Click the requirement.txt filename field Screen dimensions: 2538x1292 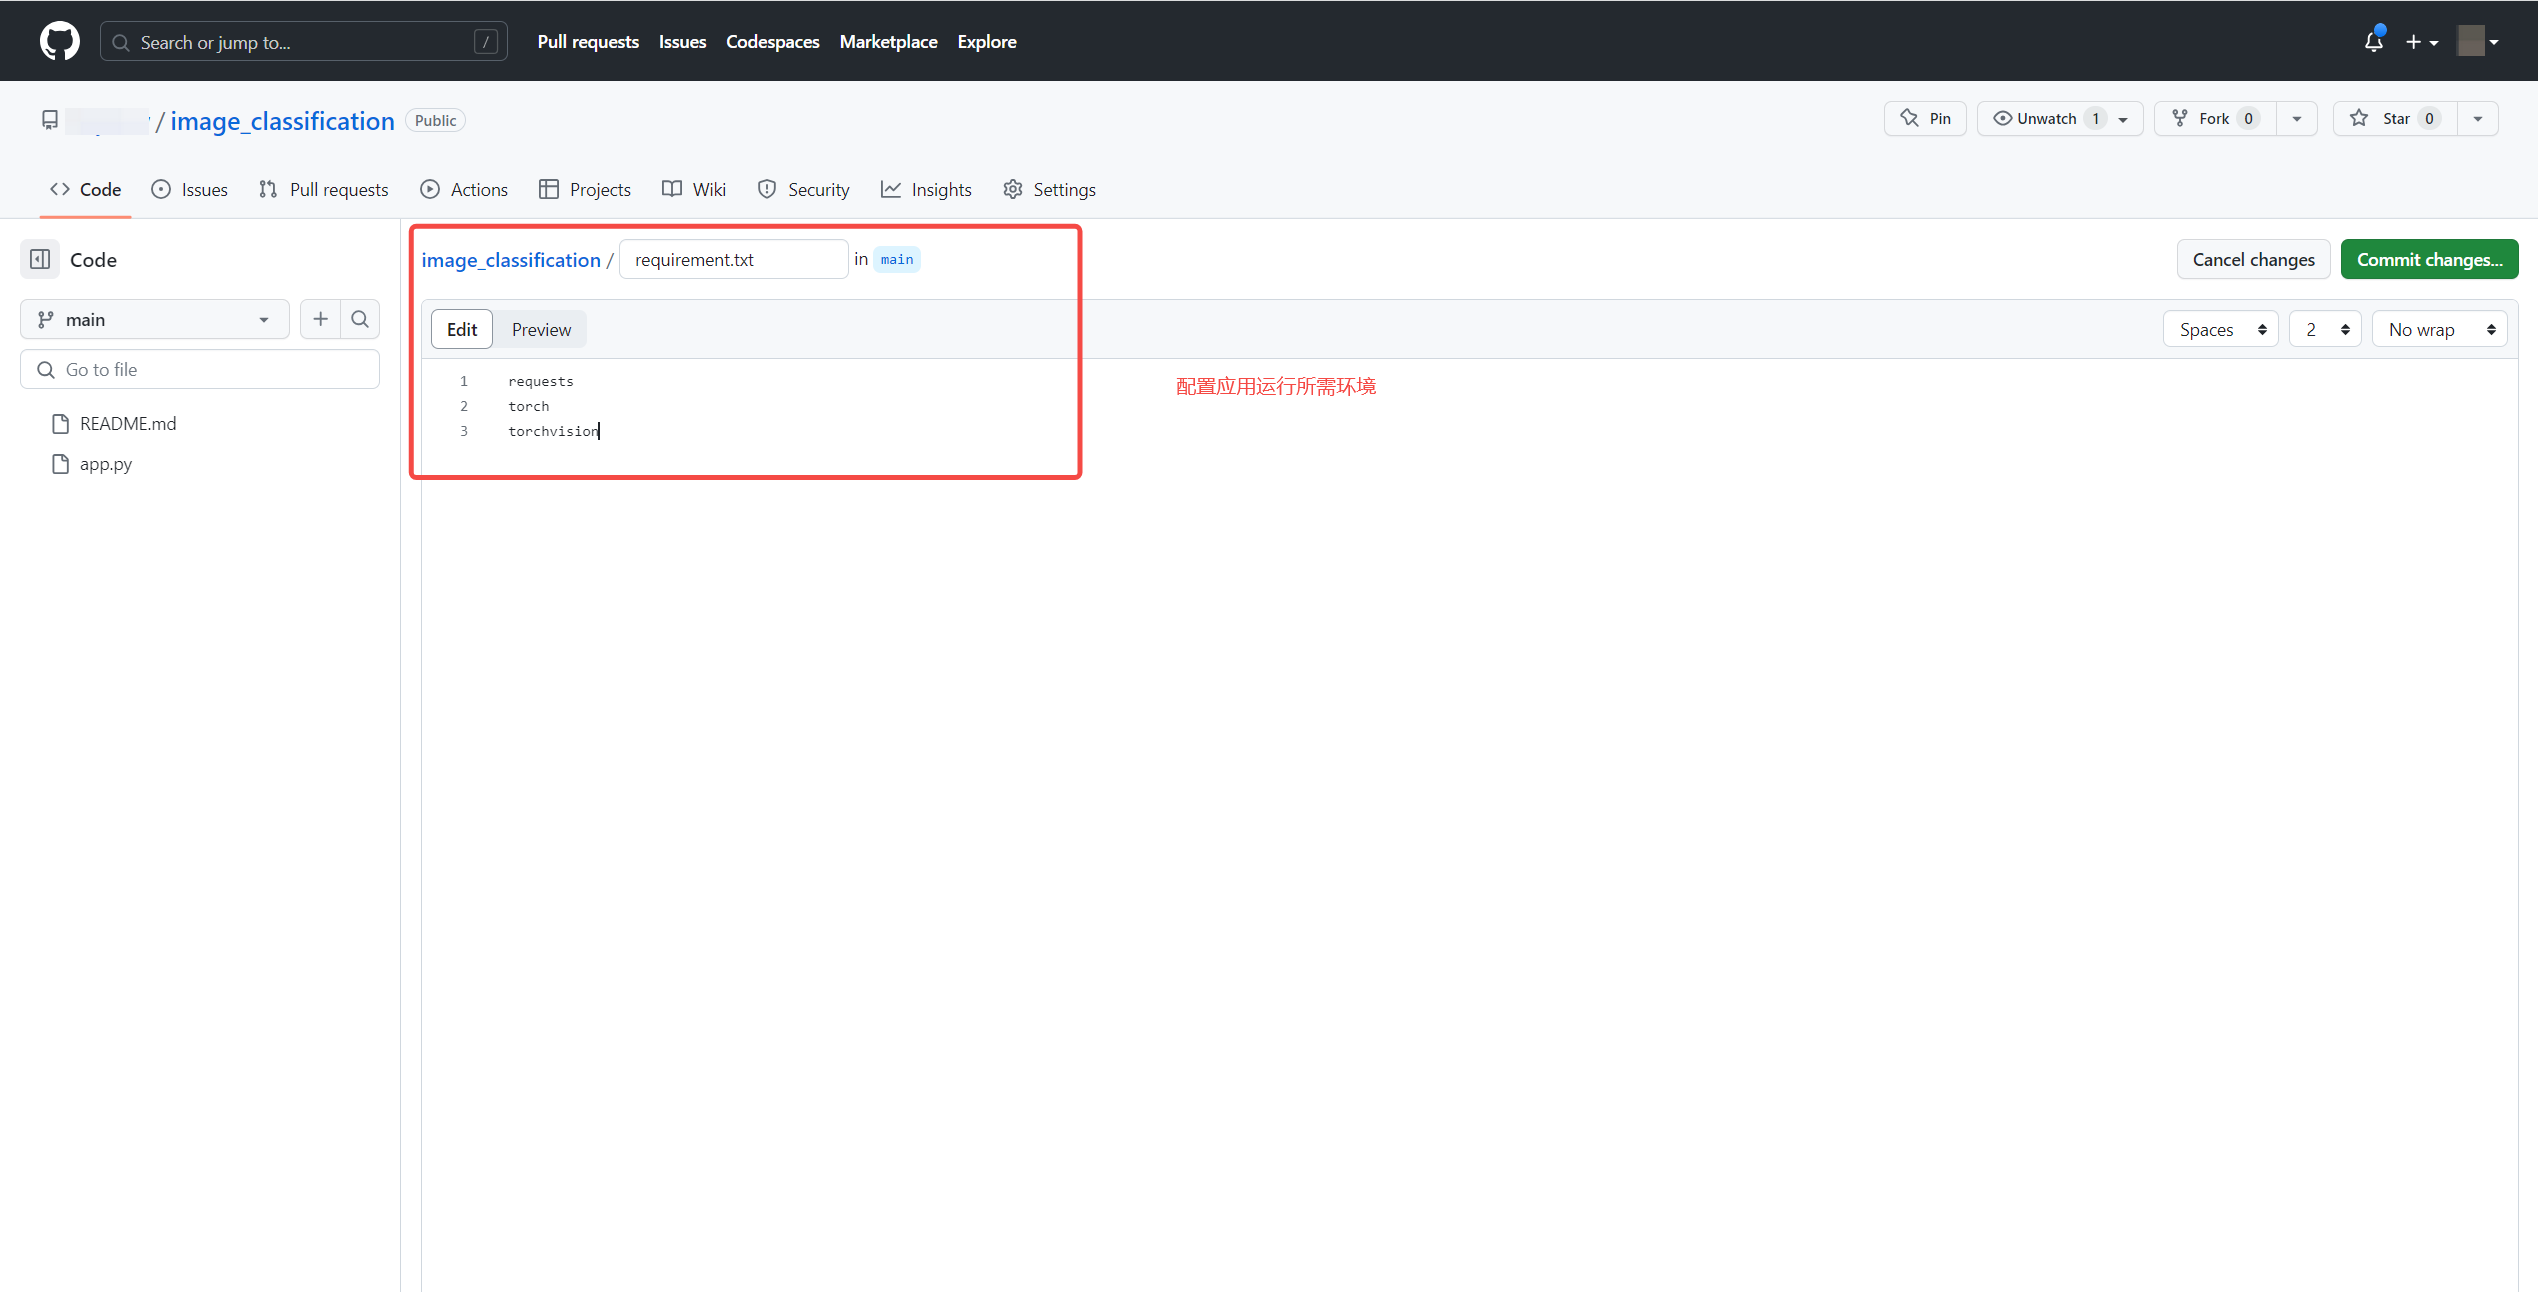[732, 259]
